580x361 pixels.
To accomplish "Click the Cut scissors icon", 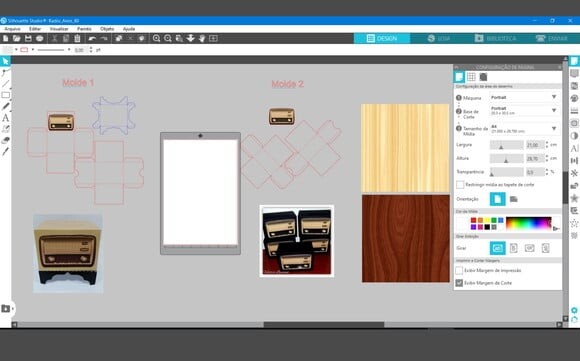I will point(54,38).
